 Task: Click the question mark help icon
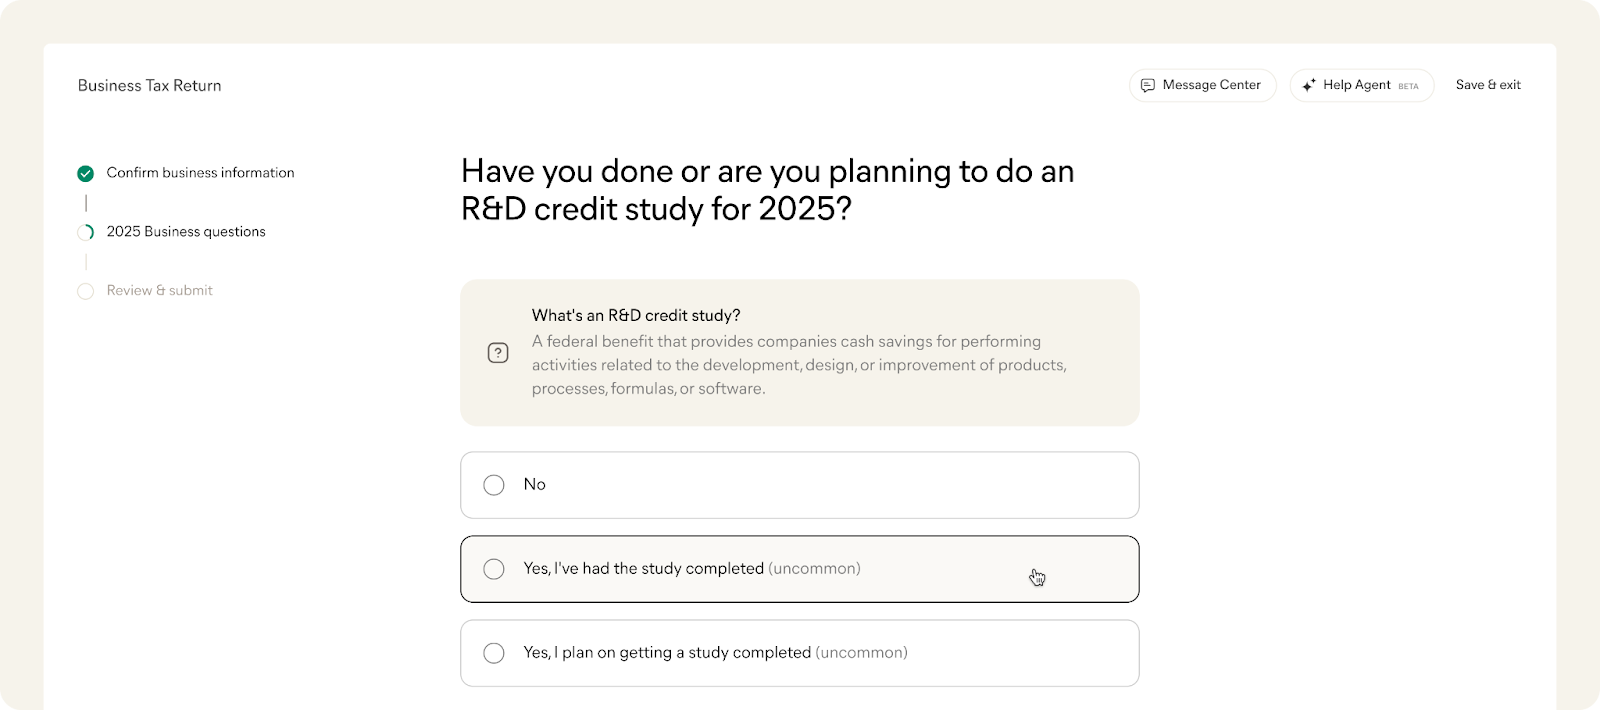pos(498,353)
